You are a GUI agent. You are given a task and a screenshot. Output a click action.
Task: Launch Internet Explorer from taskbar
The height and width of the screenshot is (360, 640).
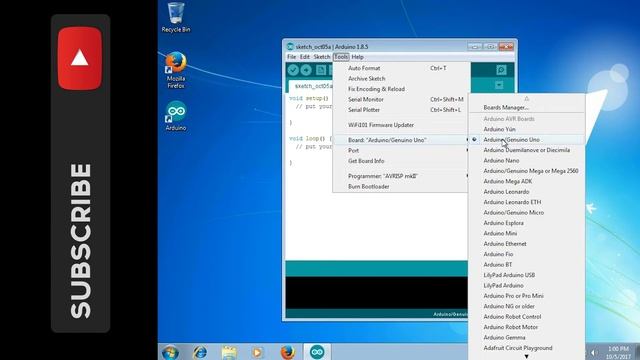[x=200, y=352]
